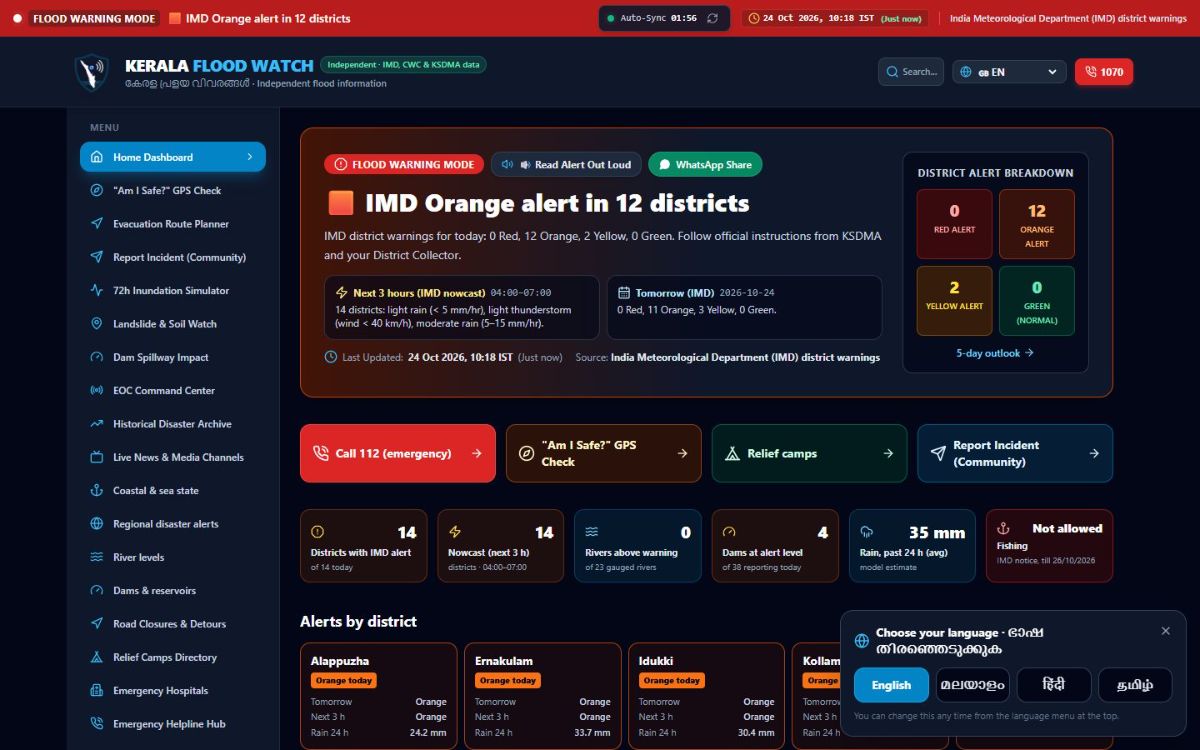Click the 72h Inundation Simulator pulse icon
The height and width of the screenshot is (750, 1200).
point(97,291)
